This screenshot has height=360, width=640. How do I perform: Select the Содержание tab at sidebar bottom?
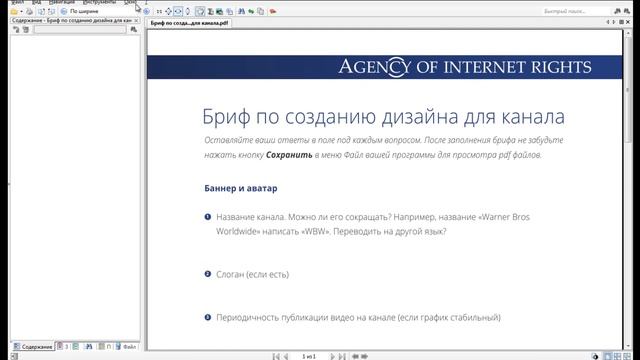33,347
